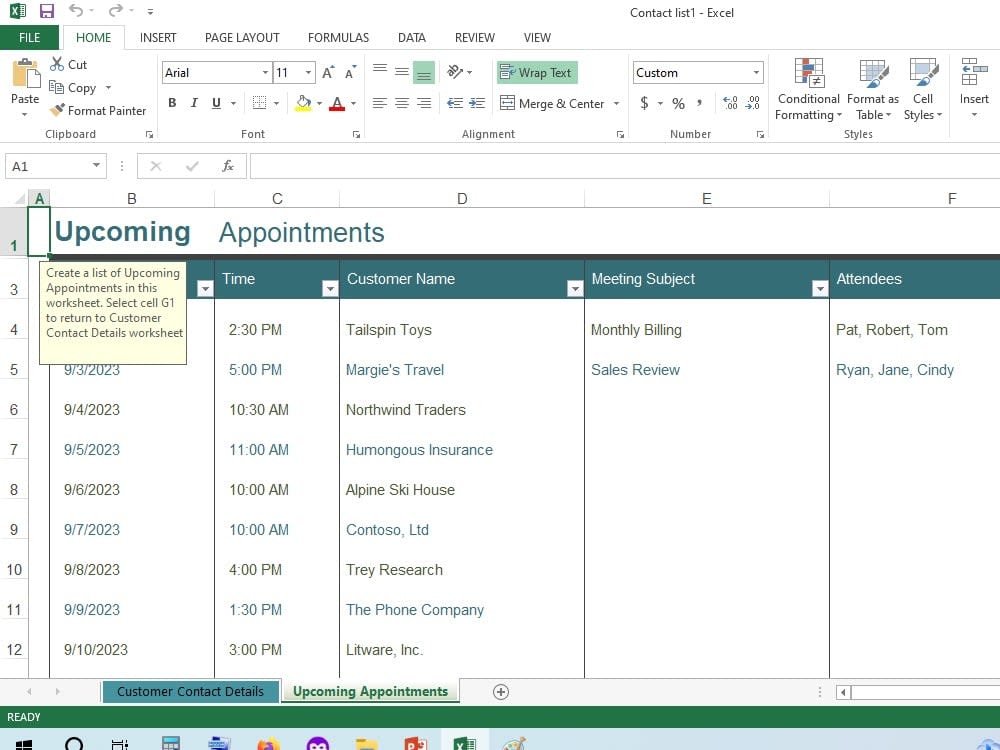The image size is (1000, 750).
Task: Switch to the DATA ribbon tab
Action: tap(412, 38)
